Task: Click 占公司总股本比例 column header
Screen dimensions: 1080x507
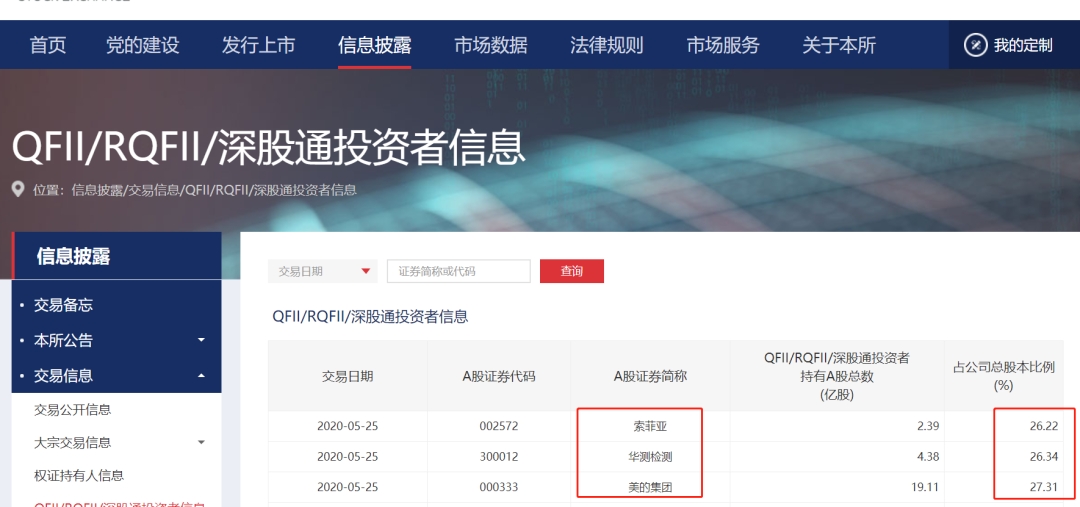Action: pyautogui.click(x=1003, y=376)
